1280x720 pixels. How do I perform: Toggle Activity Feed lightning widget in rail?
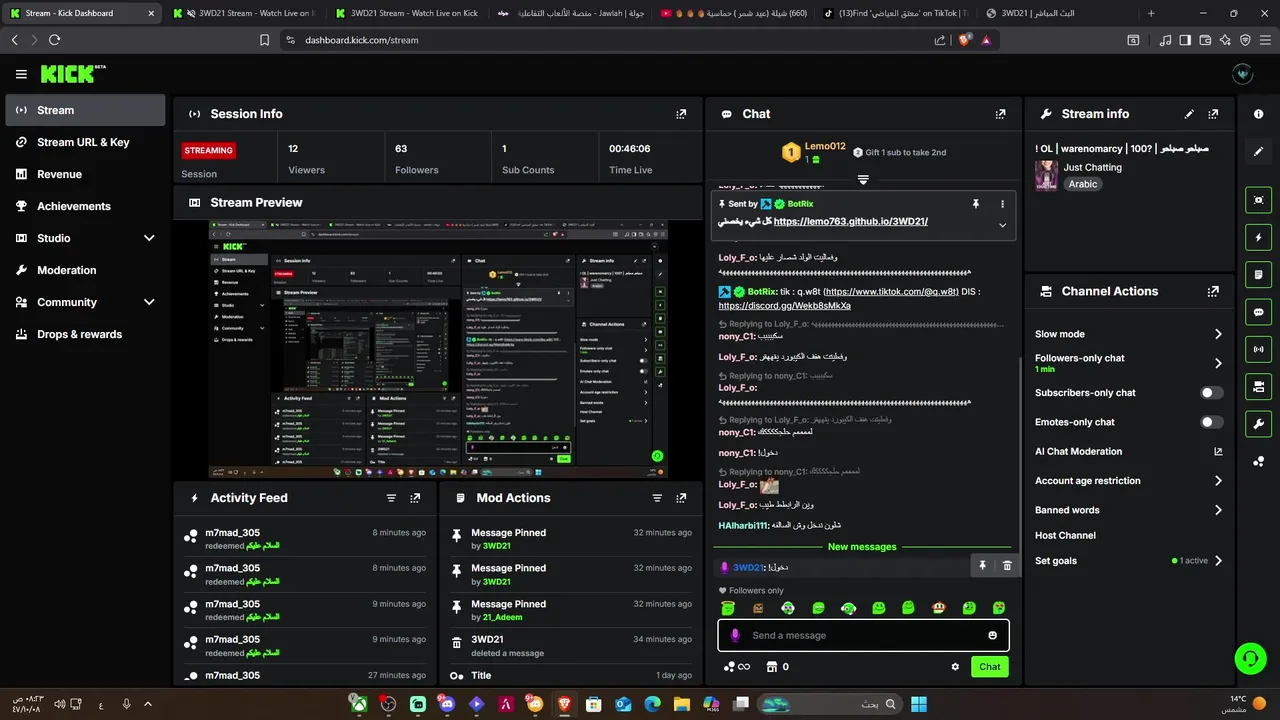[1258, 238]
